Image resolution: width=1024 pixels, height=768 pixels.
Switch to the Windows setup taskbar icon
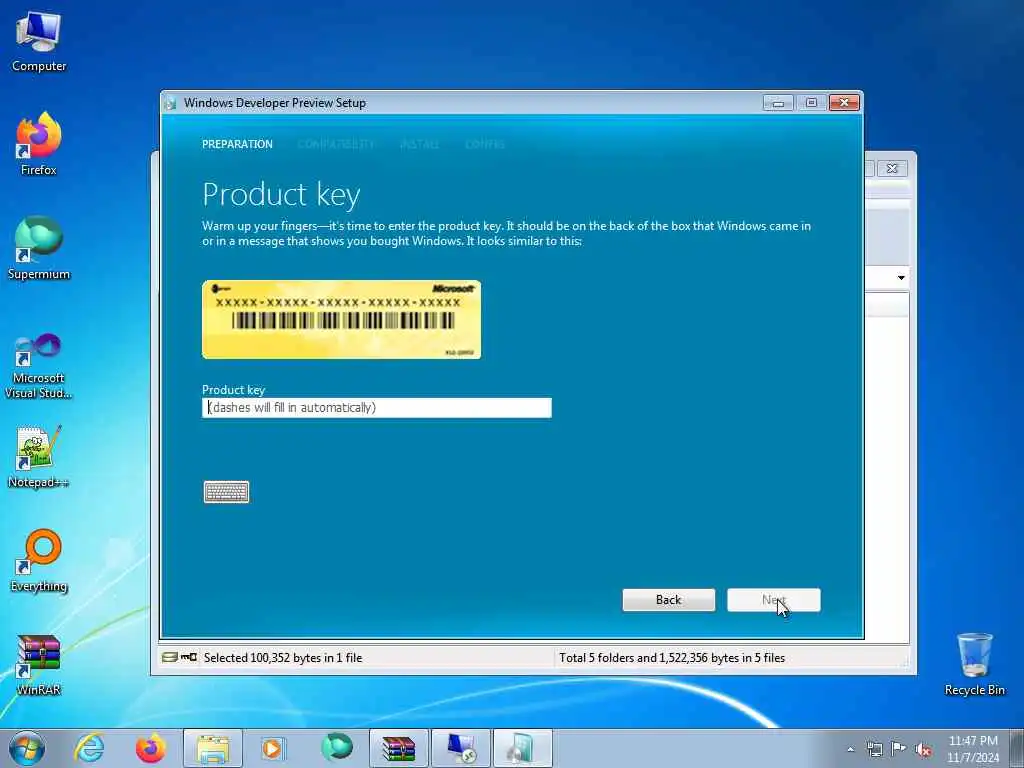[522, 748]
